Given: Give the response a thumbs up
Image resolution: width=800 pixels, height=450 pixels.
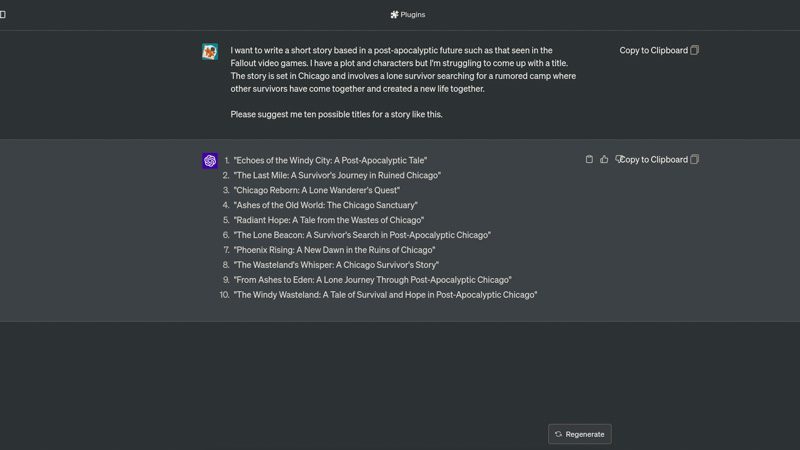Looking at the screenshot, I should [604, 159].
